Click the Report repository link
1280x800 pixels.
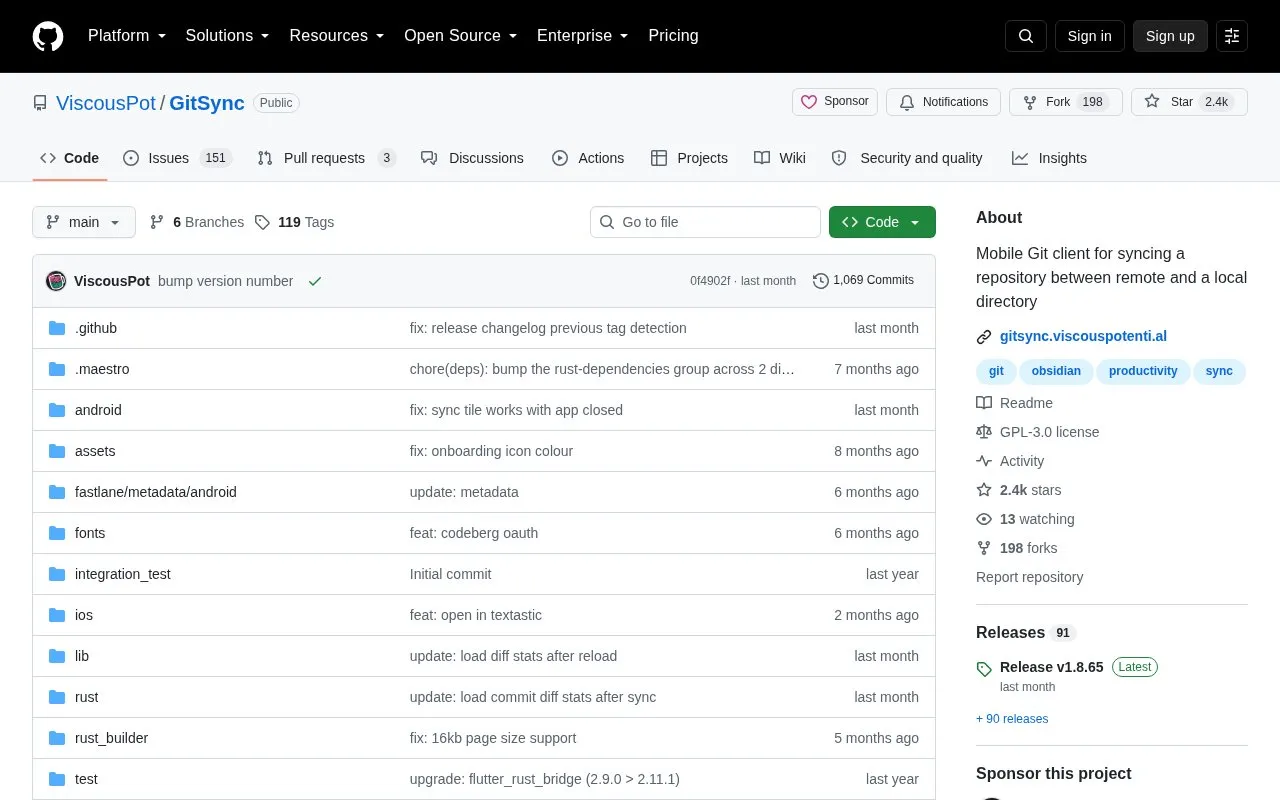coord(1029,577)
